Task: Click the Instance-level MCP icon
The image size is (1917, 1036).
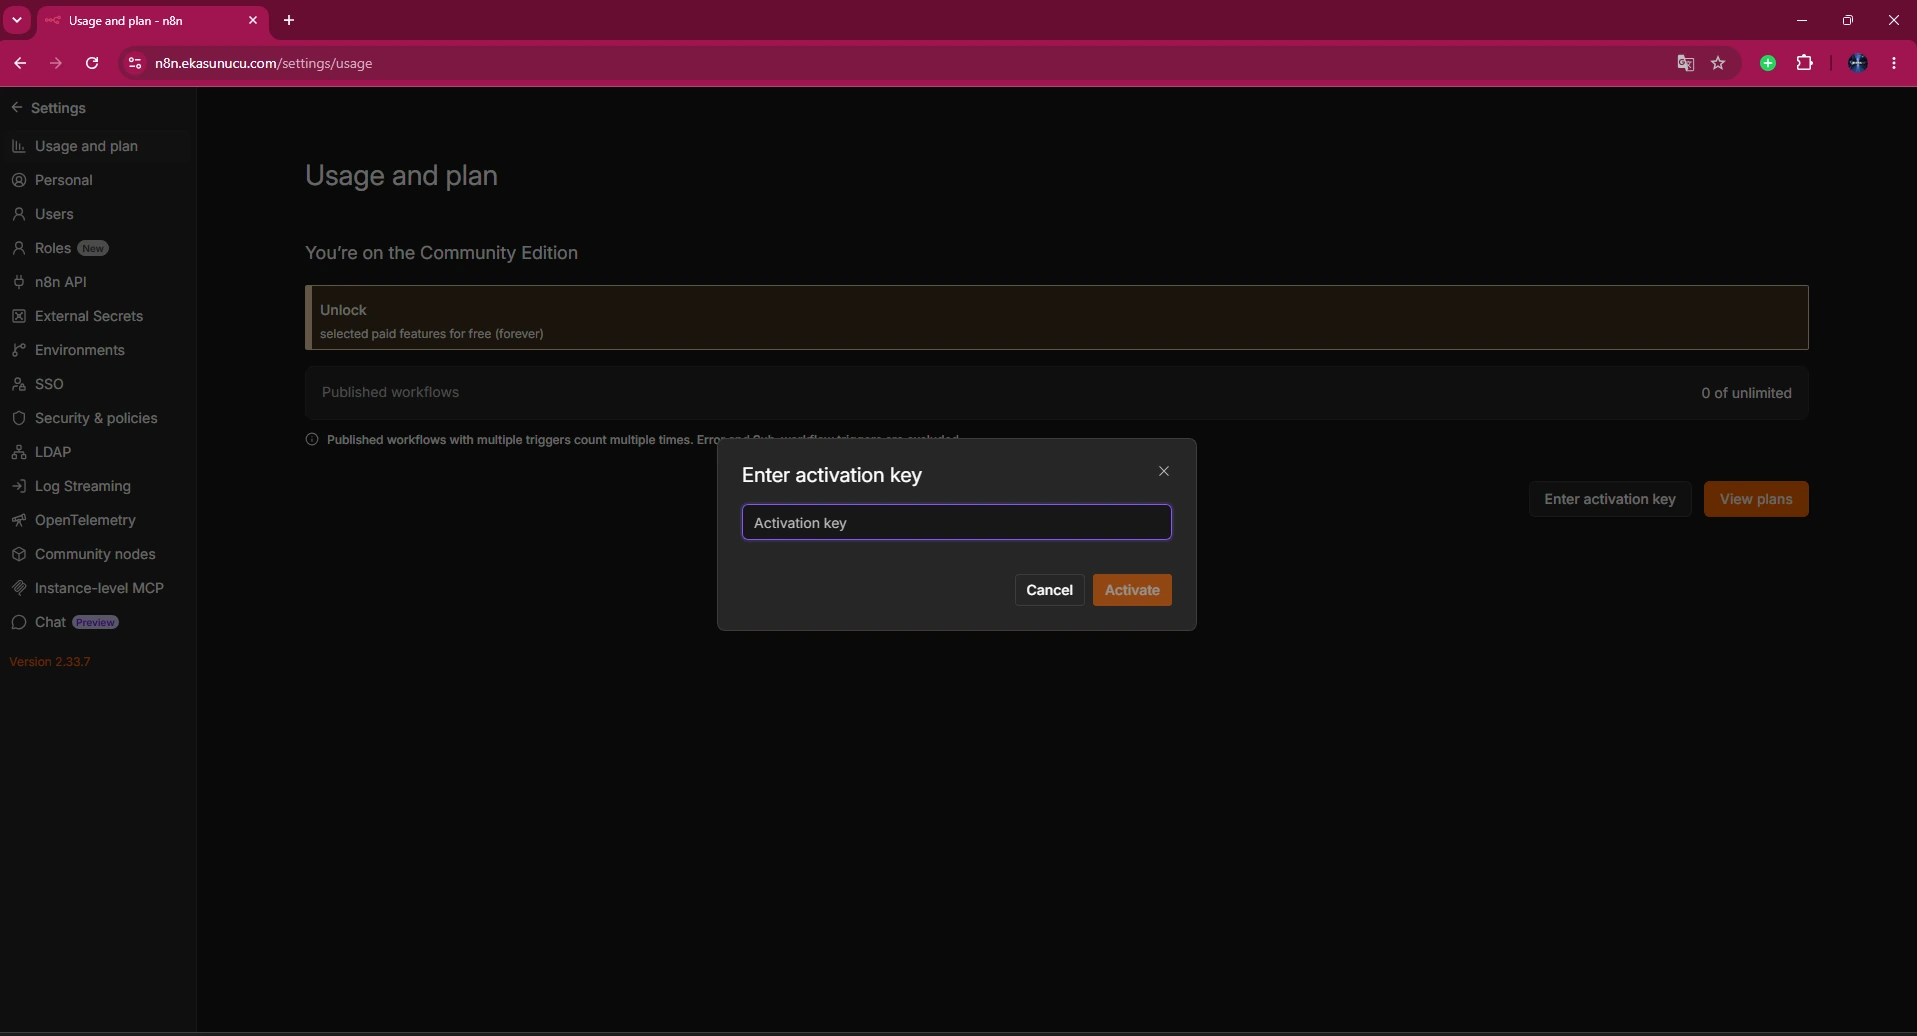Action: (18, 588)
